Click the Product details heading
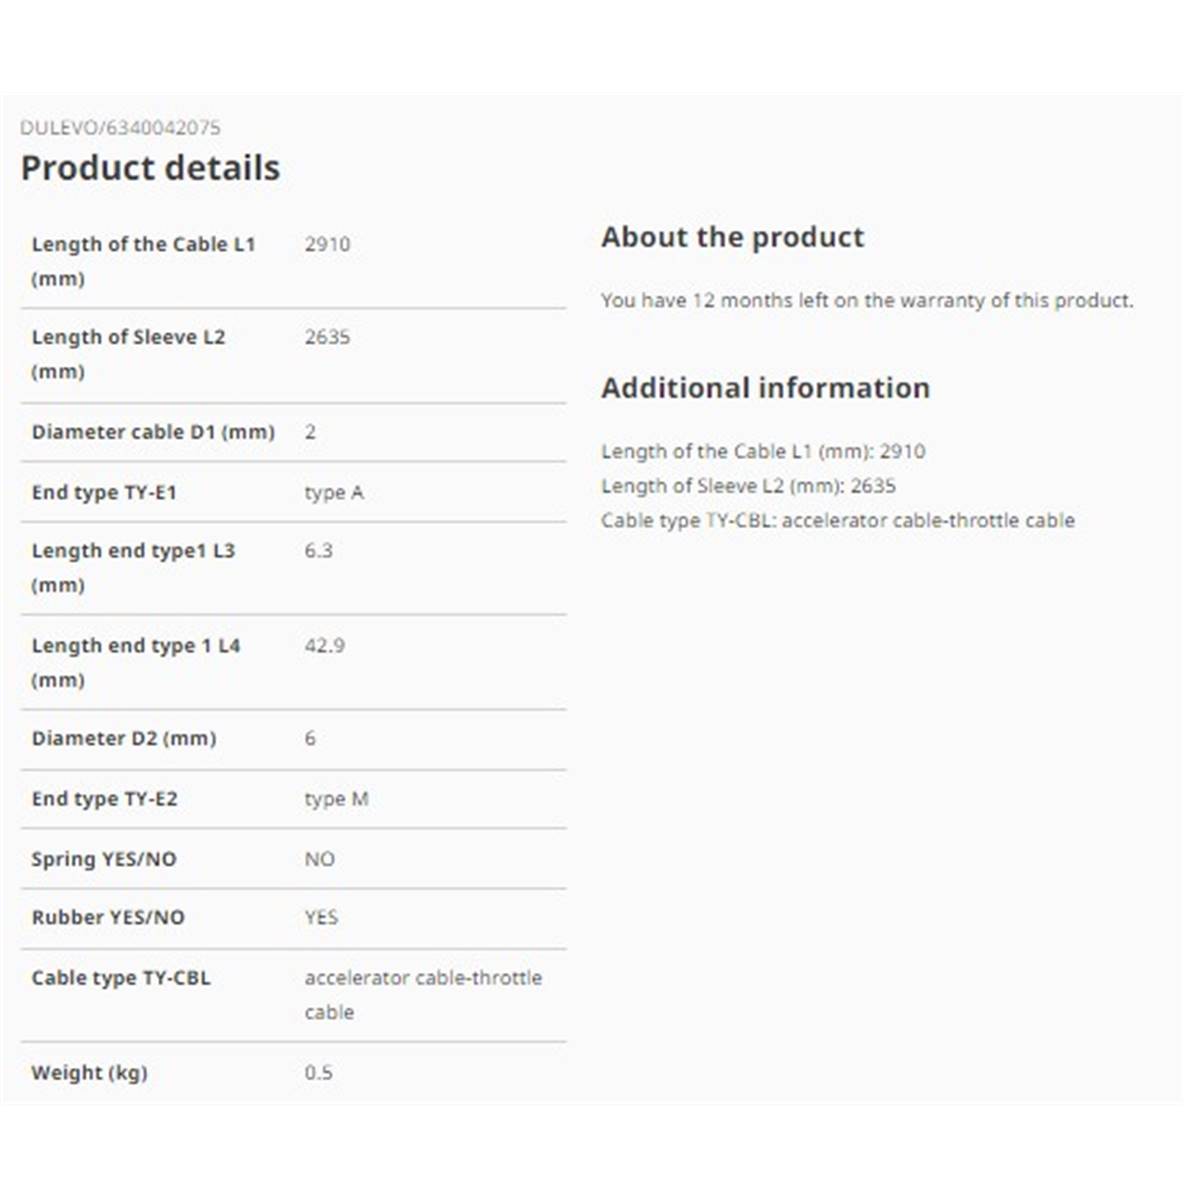 (x=150, y=168)
